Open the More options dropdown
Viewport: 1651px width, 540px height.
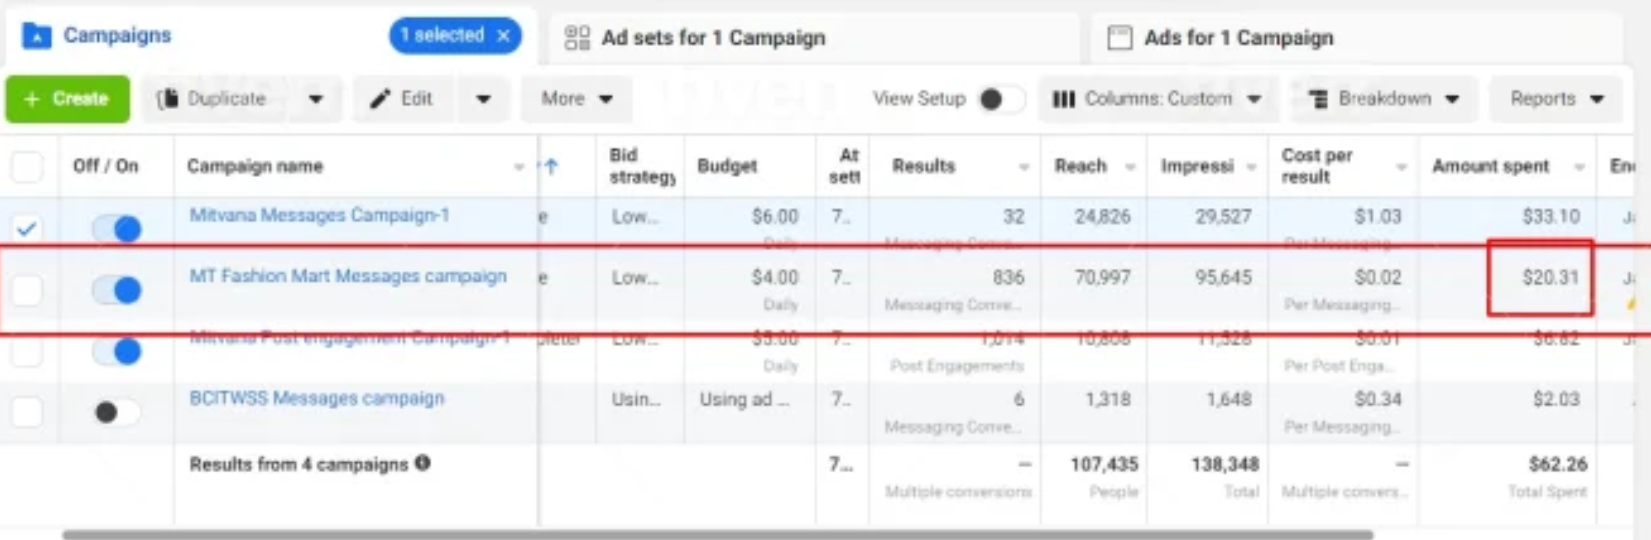pos(576,99)
